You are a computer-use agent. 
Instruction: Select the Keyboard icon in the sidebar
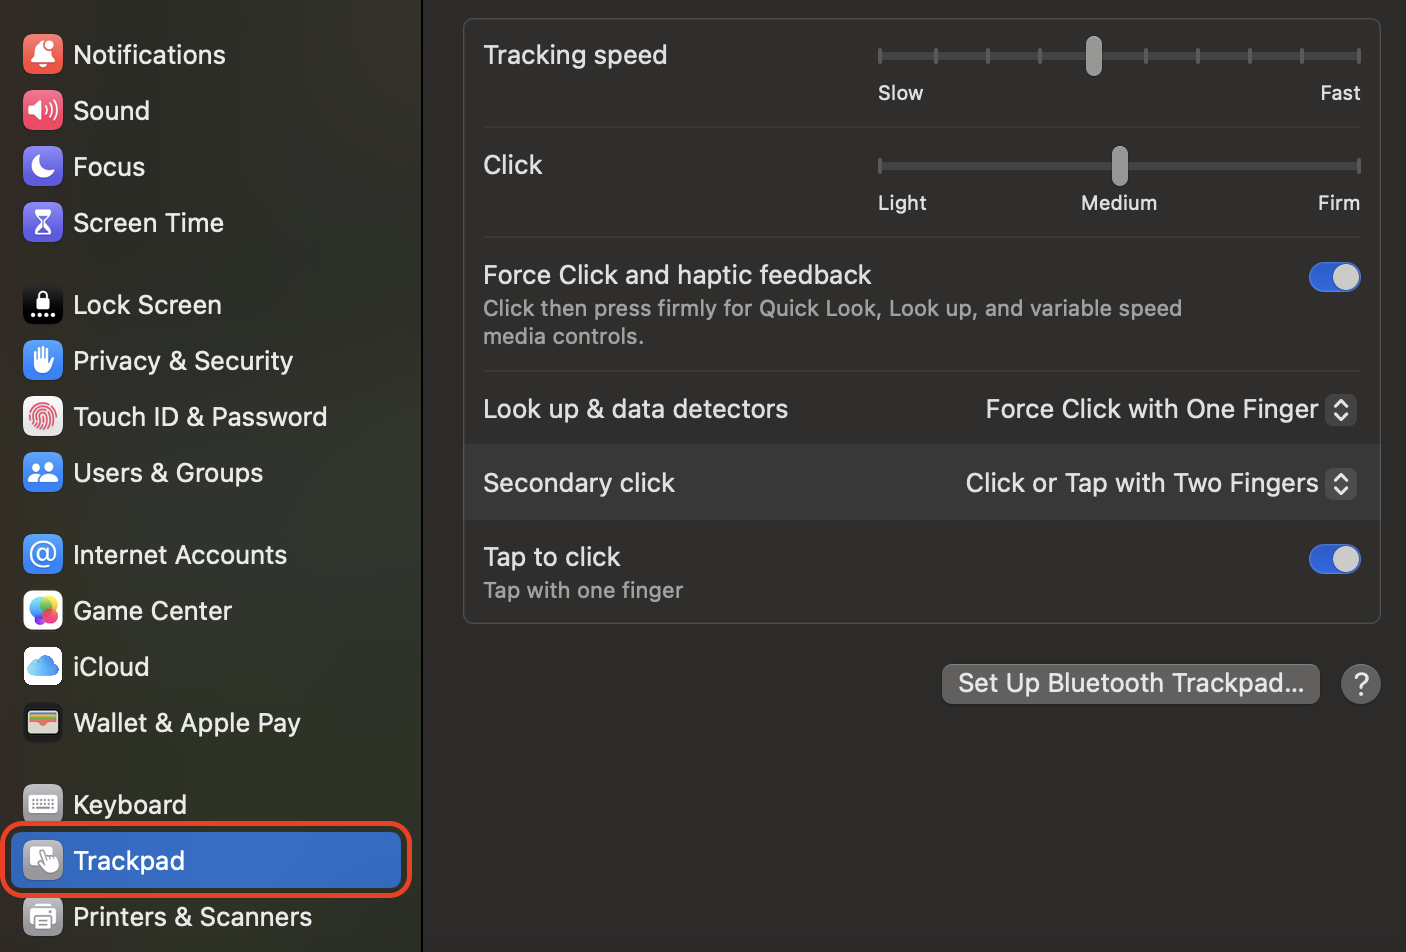pos(43,803)
